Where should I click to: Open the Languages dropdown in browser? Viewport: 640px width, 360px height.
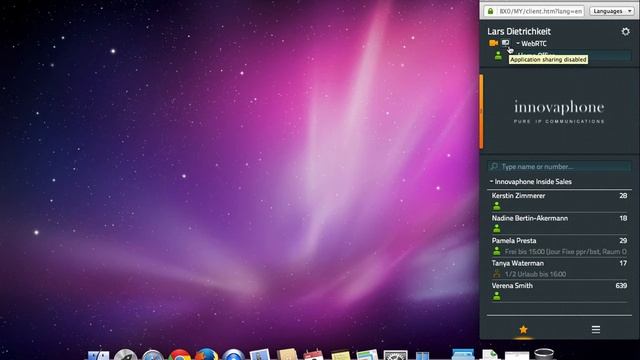click(611, 11)
